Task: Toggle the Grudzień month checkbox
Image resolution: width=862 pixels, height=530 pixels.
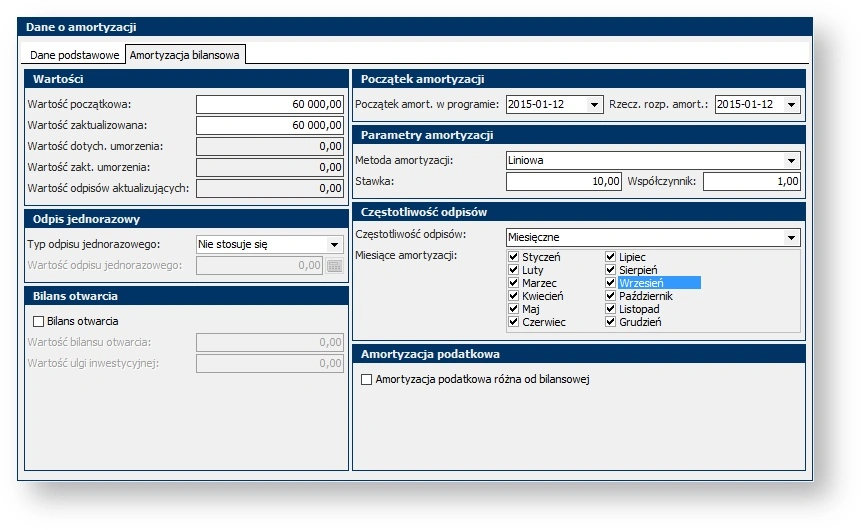Action: tap(610, 322)
